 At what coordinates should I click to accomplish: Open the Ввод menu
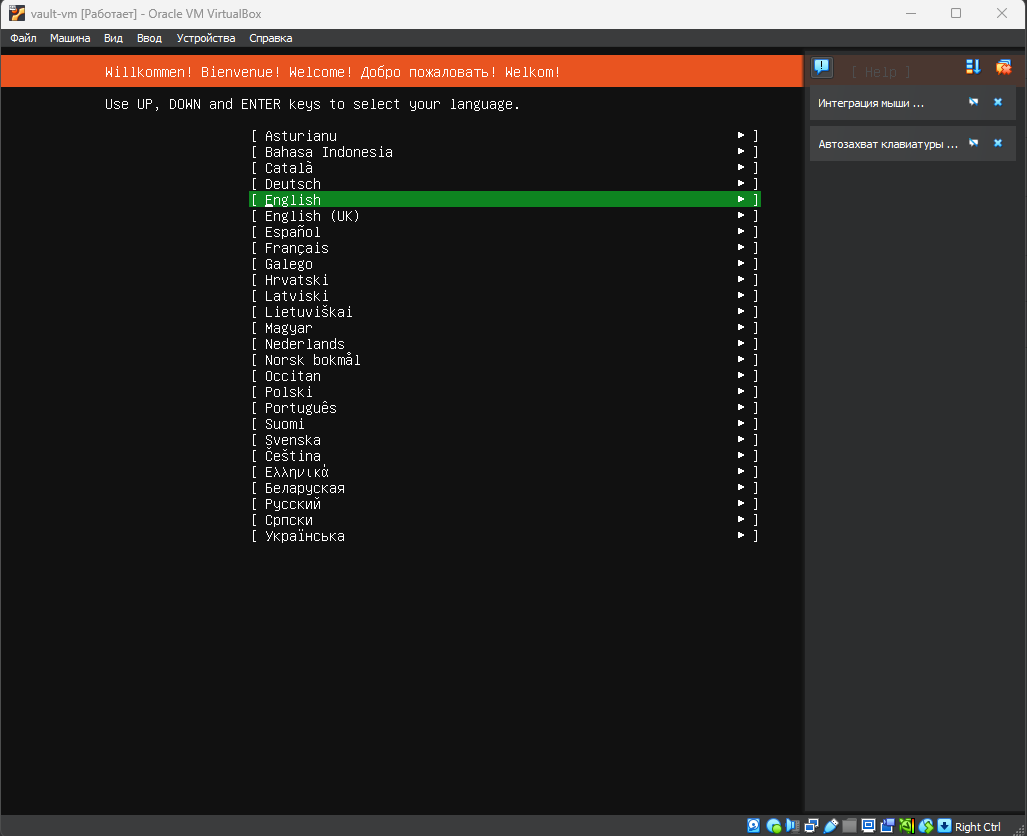(x=149, y=38)
